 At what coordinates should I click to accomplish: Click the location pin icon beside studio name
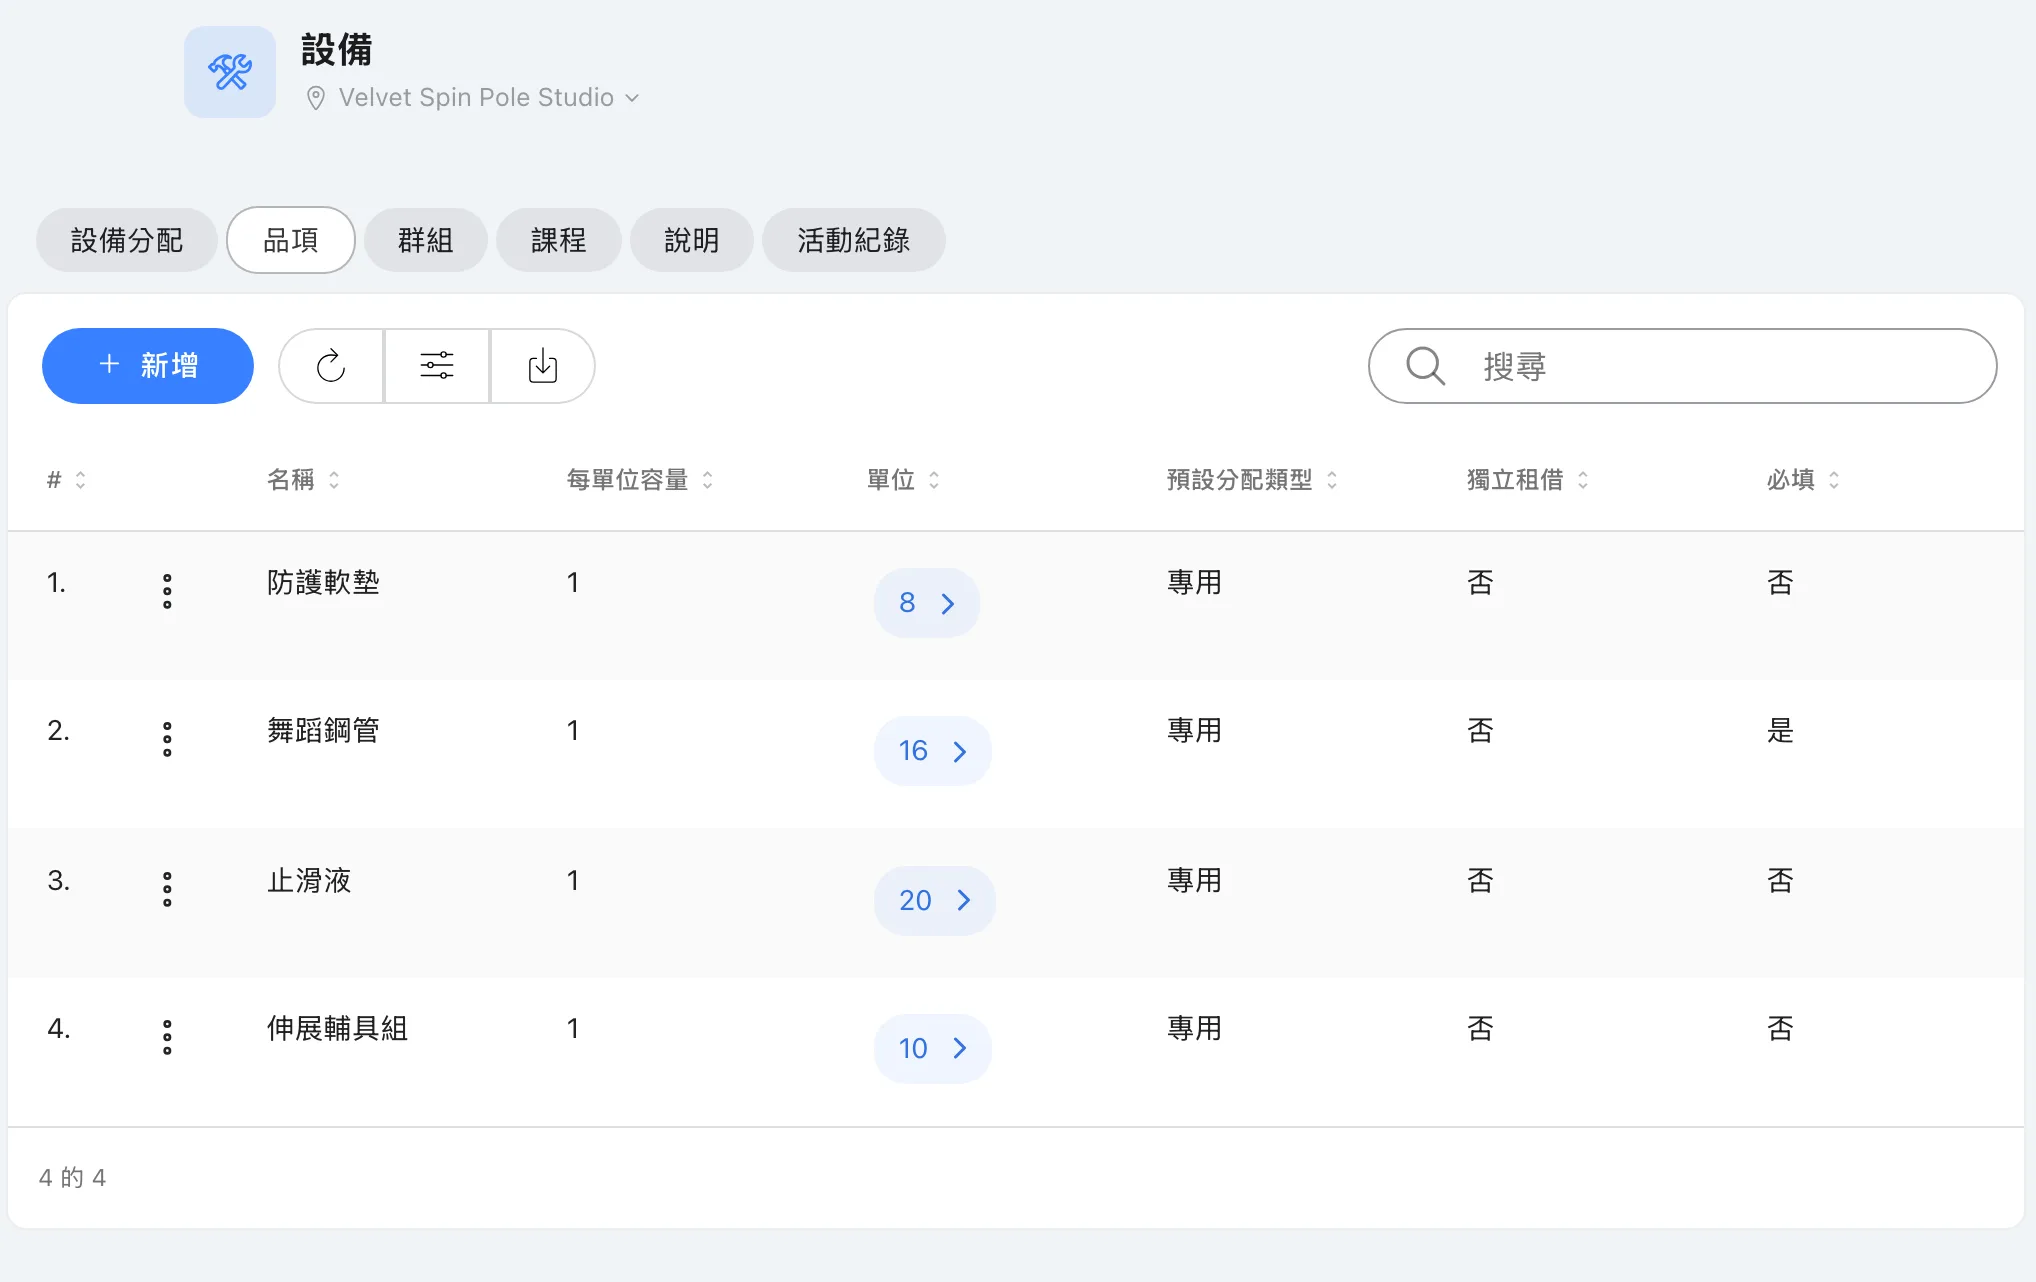(315, 98)
